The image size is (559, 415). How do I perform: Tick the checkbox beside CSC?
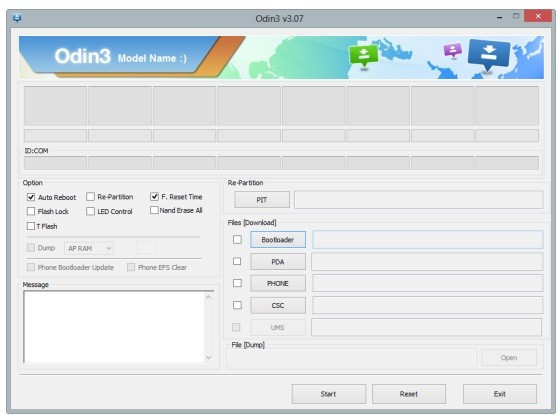(237, 305)
